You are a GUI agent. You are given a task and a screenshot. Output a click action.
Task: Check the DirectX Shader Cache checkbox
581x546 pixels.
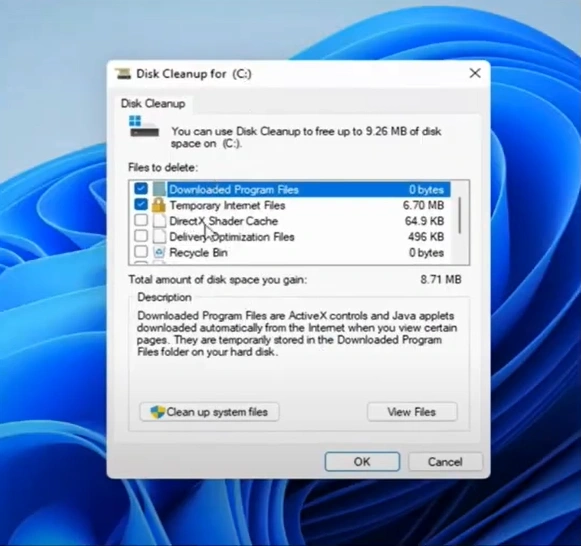pyautogui.click(x=141, y=220)
